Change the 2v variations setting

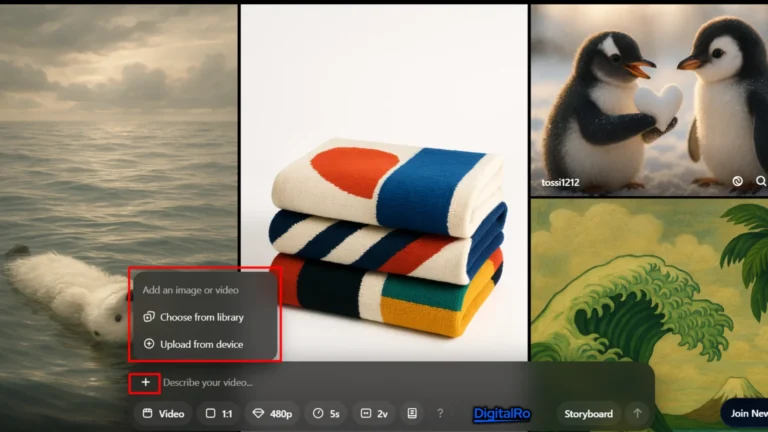[374, 413]
